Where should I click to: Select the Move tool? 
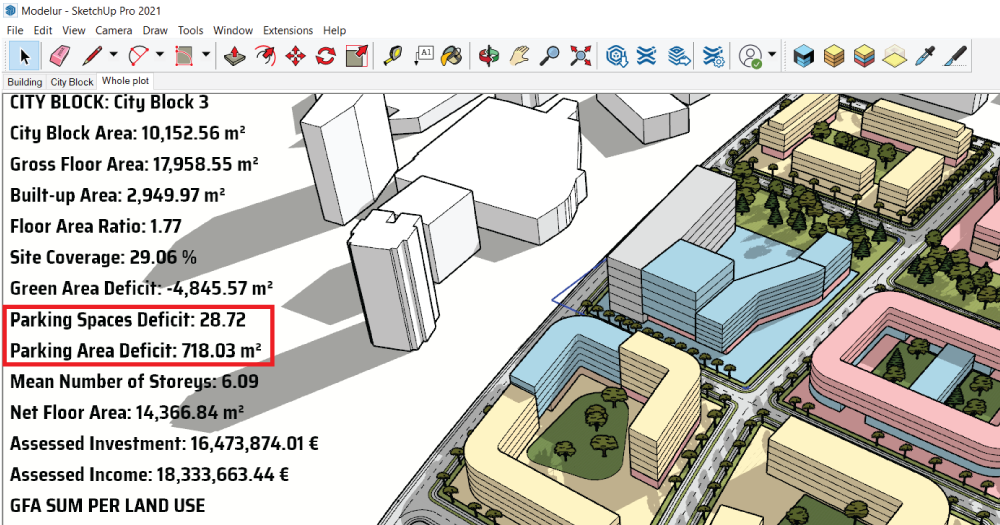click(295, 56)
